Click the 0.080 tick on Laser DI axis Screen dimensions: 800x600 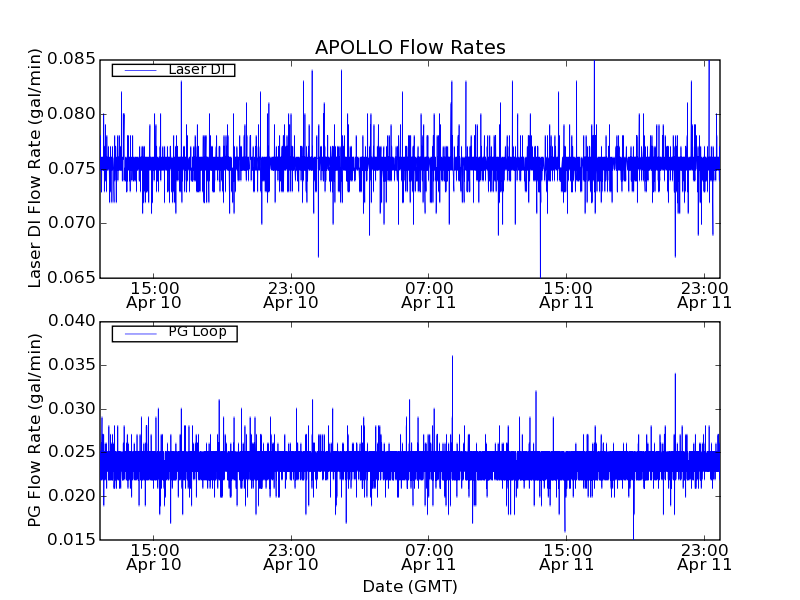pos(71,114)
